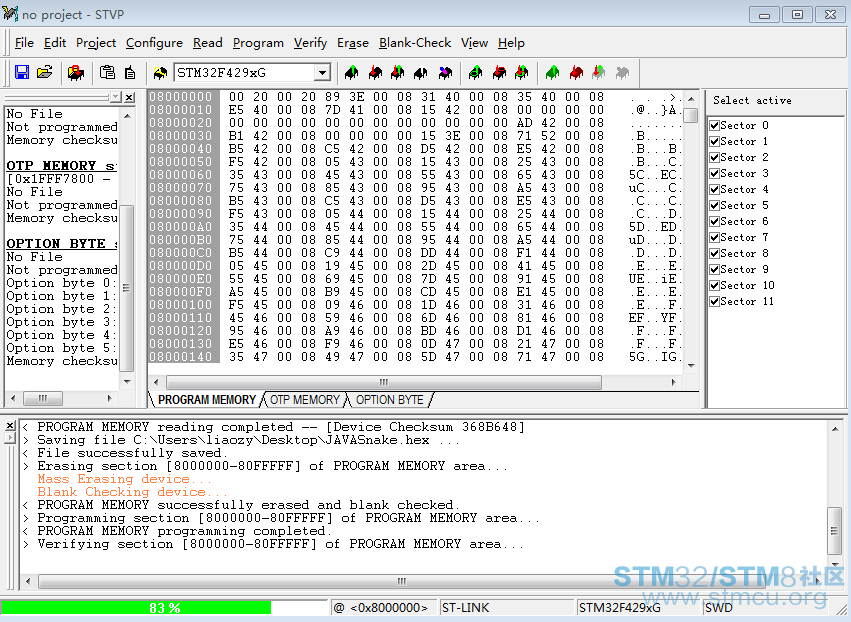This screenshot has width=851, height=622.
Task: Switch to the OTP MEMORY tab
Action: [x=304, y=400]
